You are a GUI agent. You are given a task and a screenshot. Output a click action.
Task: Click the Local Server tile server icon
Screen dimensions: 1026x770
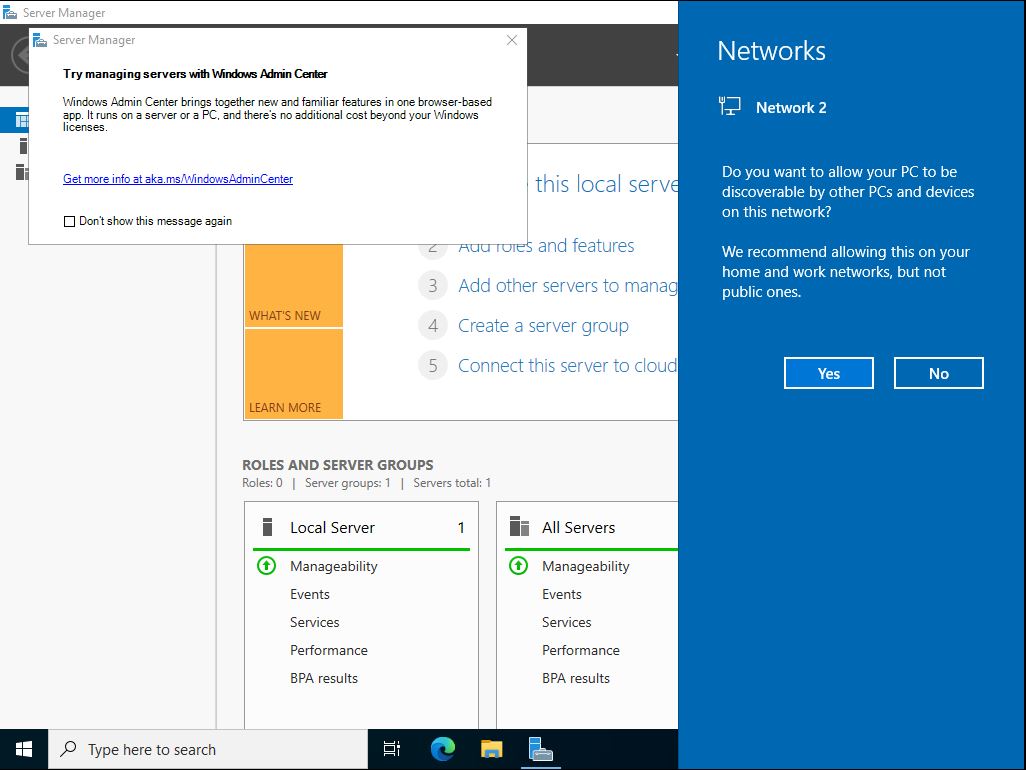[267, 527]
